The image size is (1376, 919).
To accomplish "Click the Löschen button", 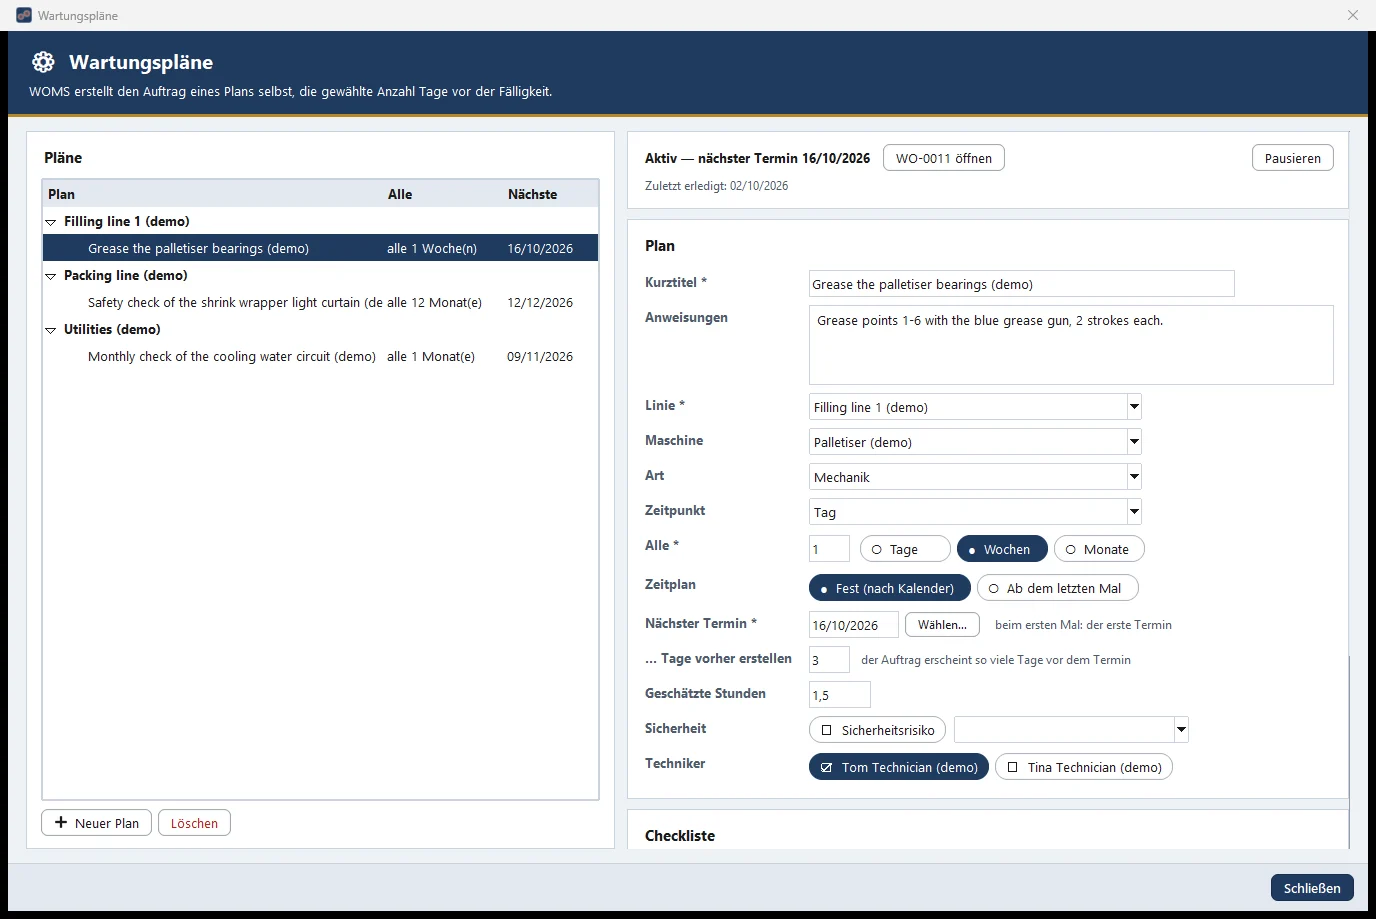I will [194, 823].
